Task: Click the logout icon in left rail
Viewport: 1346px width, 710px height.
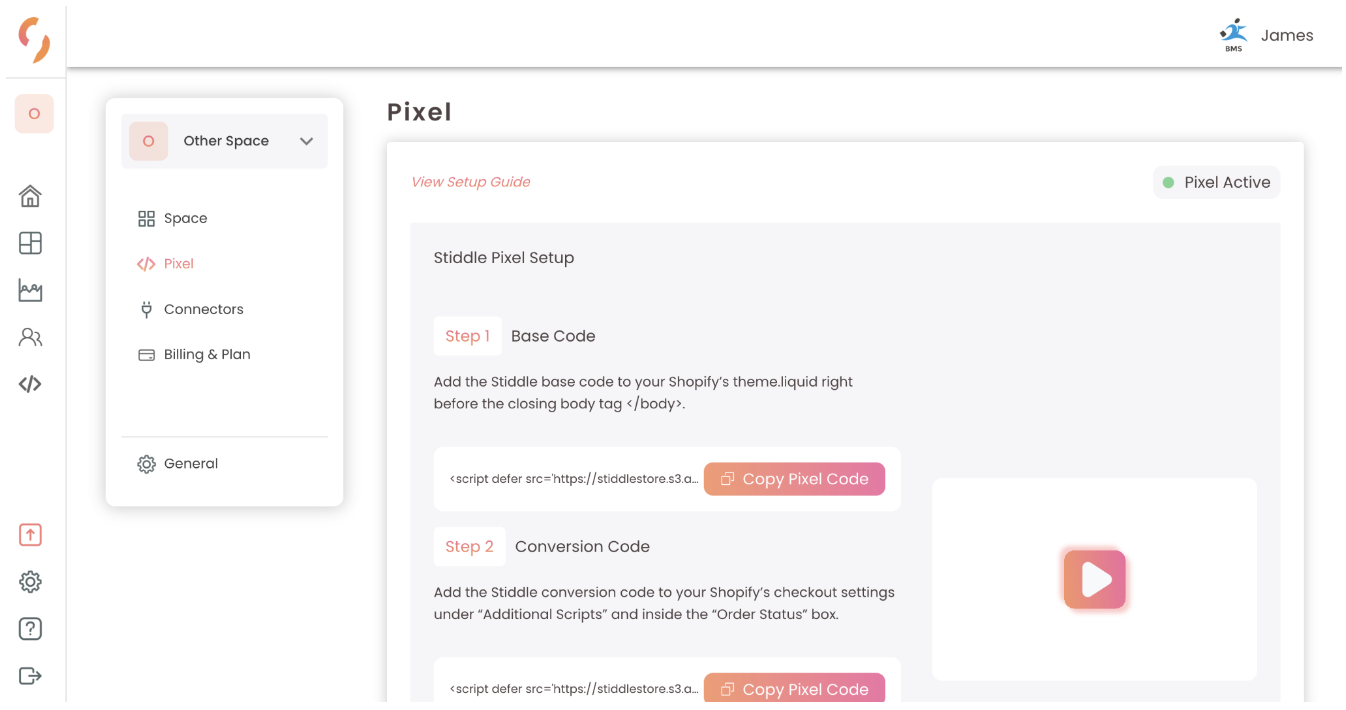Action: pos(31,676)
